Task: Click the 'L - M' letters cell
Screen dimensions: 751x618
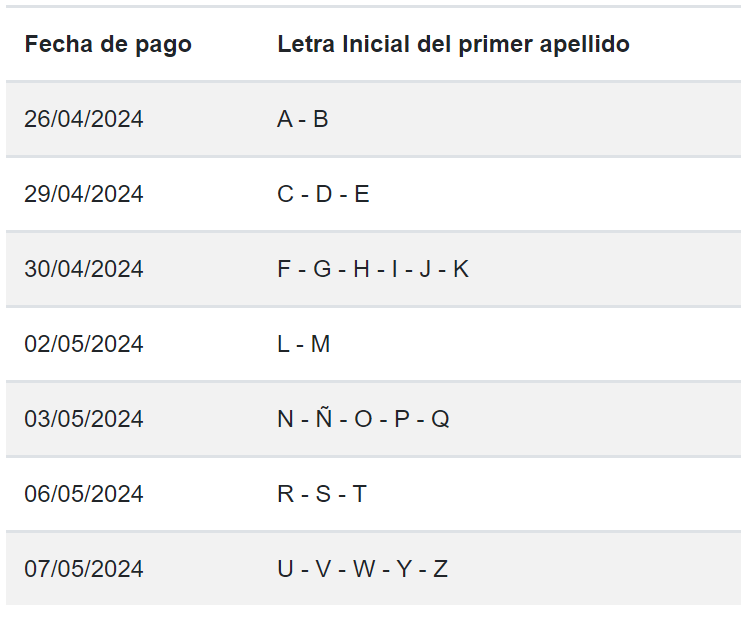Action: pos(303,344)
